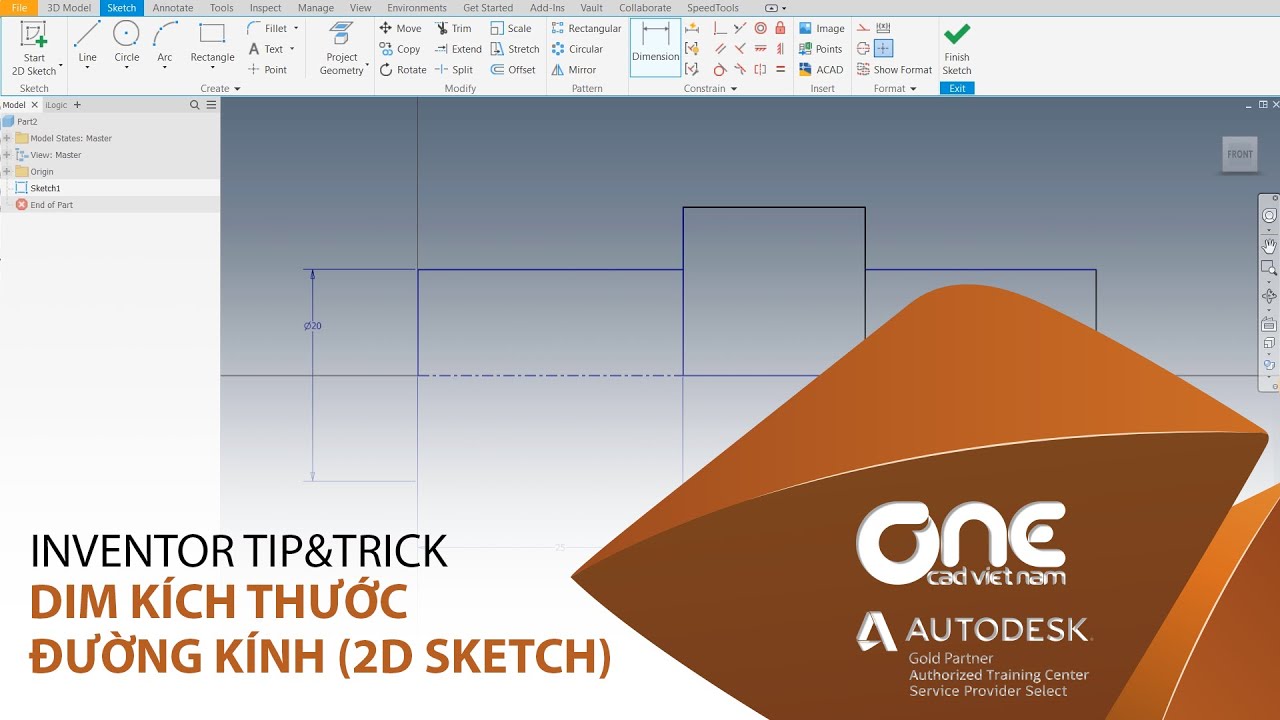
Task: Apply the Parallel constraint
Action: (720, 48)
